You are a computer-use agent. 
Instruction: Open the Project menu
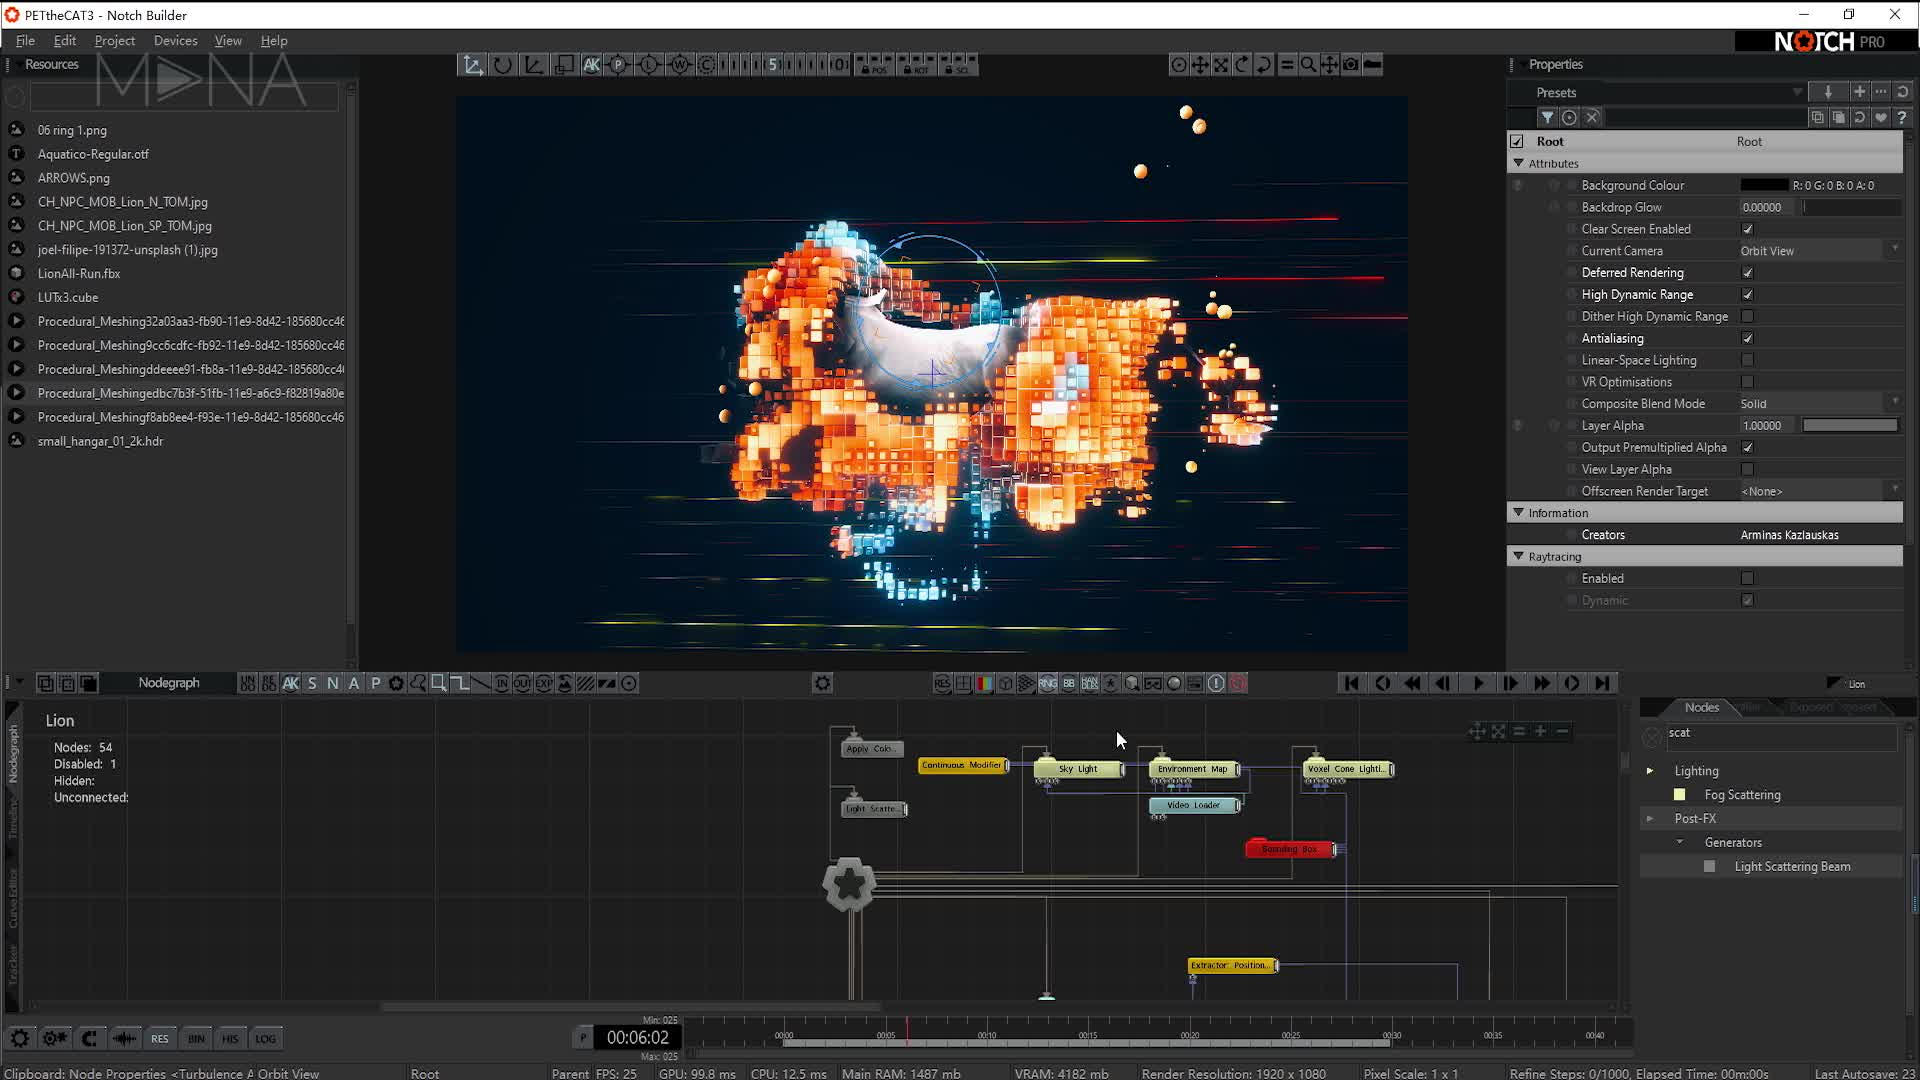[x=114, y=41]
